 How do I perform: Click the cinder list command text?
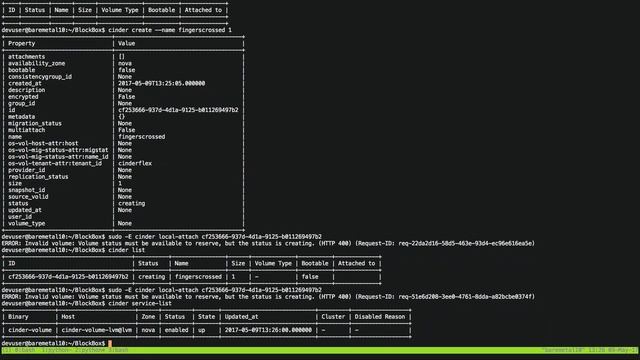pos(127,250)
